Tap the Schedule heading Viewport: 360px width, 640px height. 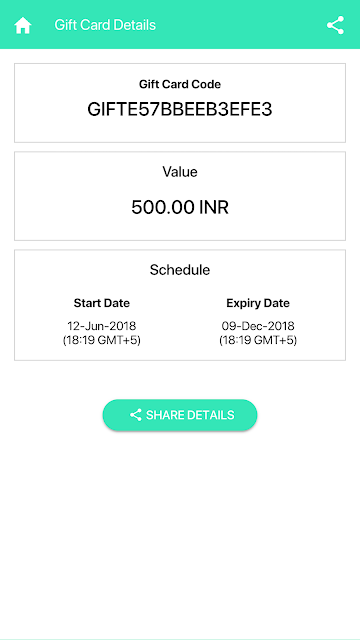pos(180,270)
